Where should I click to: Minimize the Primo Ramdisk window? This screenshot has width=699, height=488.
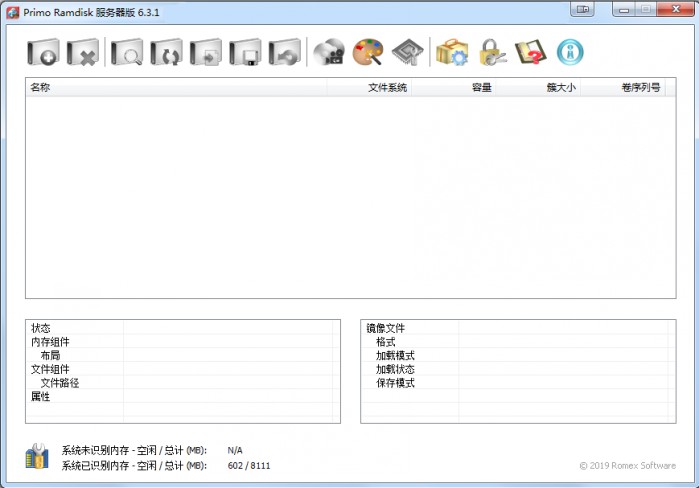tap(624, 9)
